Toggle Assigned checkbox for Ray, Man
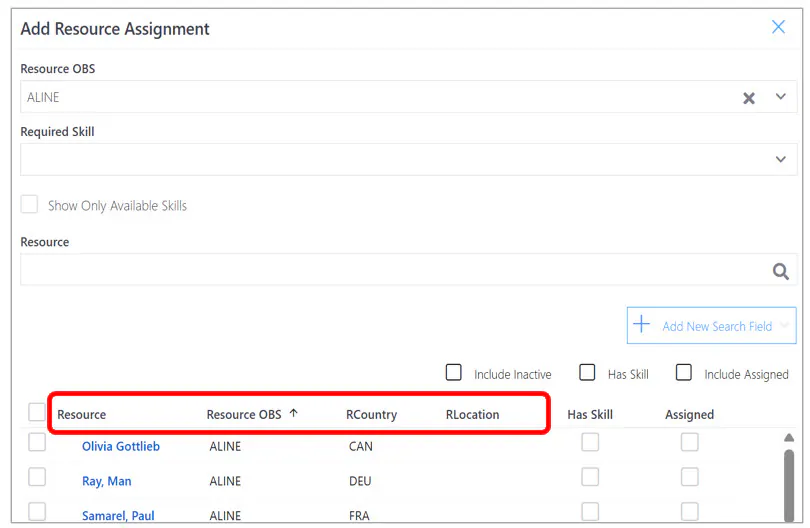Image resolution: width=810 pixels, height=528 pixels. coord(690,477)
